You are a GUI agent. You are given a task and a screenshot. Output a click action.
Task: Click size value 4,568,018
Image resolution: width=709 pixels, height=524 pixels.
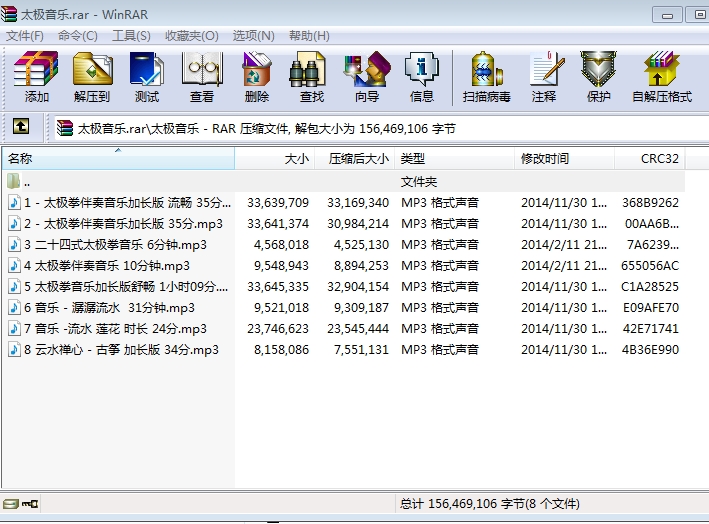(x=281, y=245)
